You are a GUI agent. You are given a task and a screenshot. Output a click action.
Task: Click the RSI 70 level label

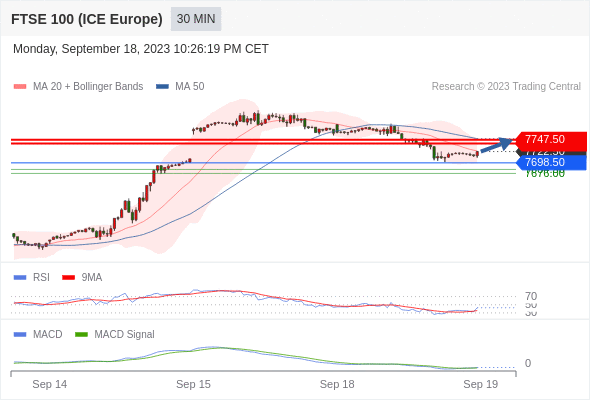[531, 296]
